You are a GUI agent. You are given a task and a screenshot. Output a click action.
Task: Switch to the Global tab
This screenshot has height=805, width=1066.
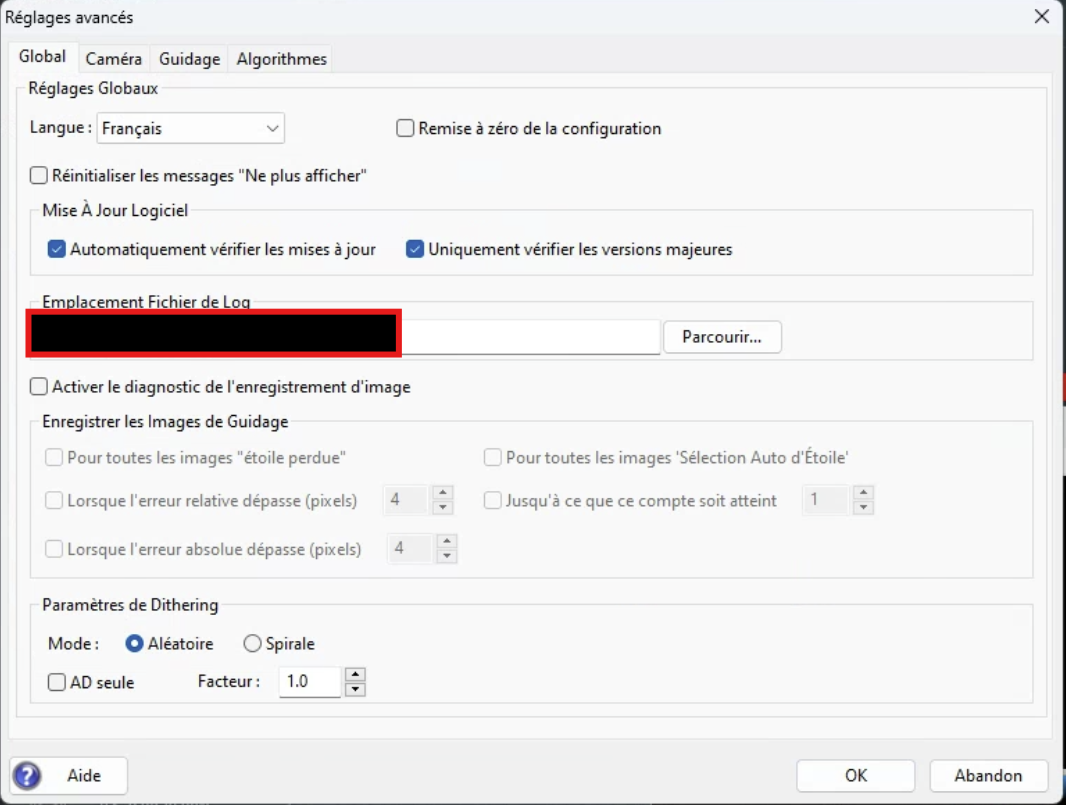42,56
